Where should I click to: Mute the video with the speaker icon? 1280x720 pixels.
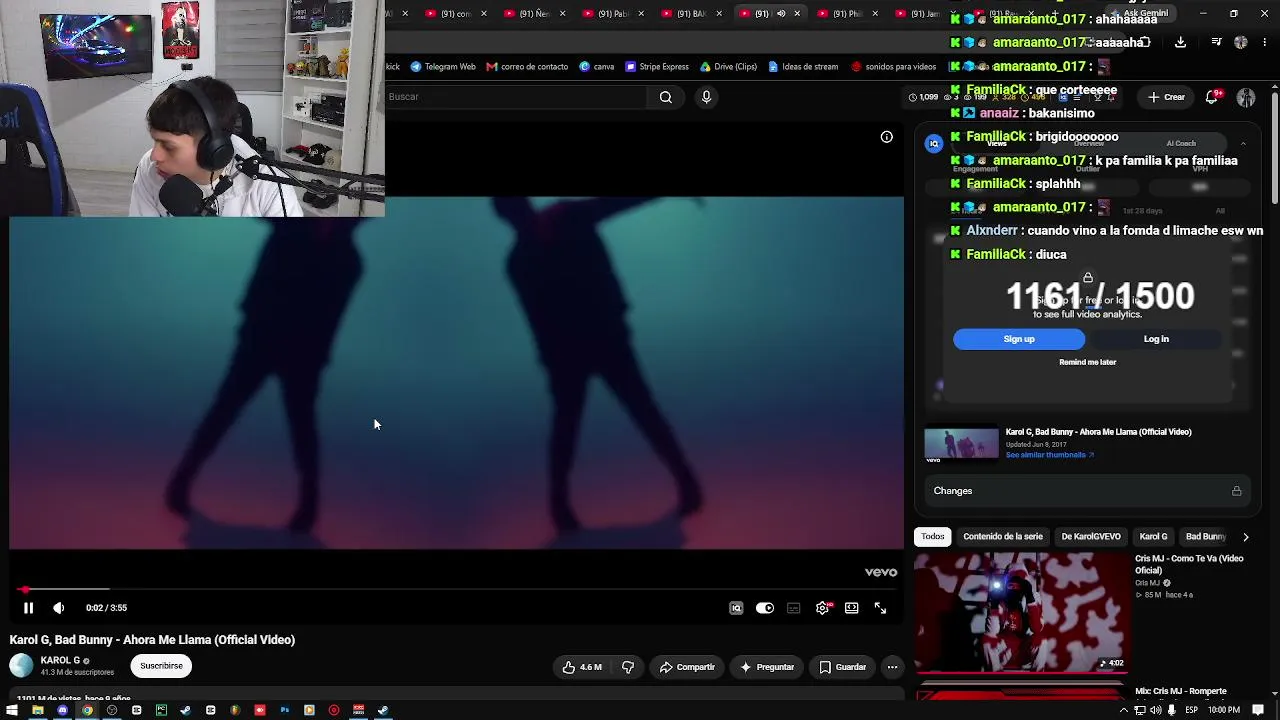59,608
